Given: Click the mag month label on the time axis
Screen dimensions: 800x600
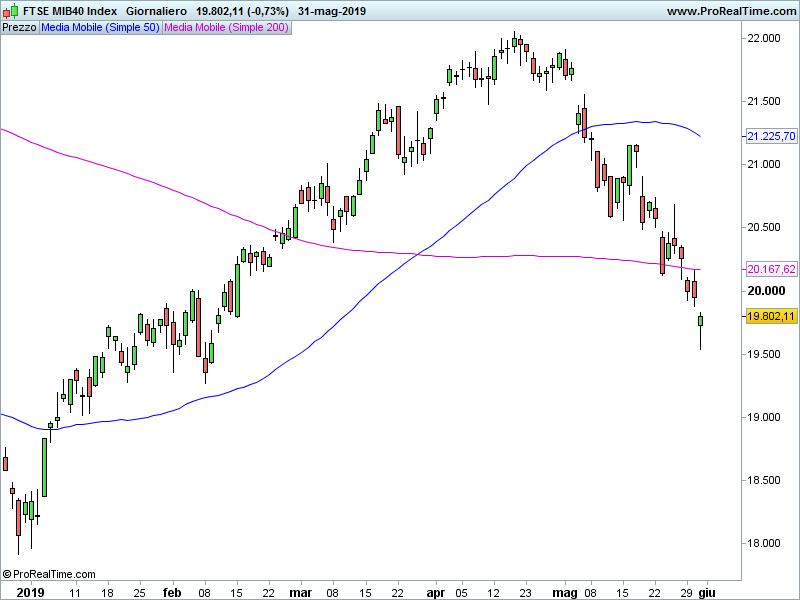Looking at the screenshot, I should coord(565,593).
